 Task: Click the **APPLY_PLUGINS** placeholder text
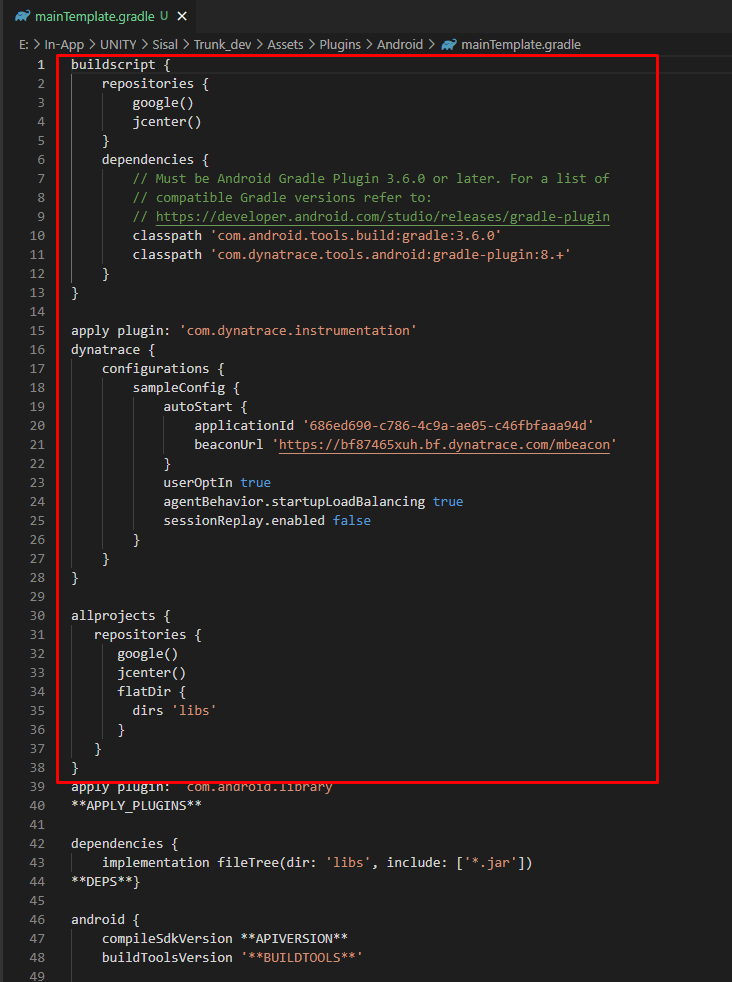coord(136,805)
